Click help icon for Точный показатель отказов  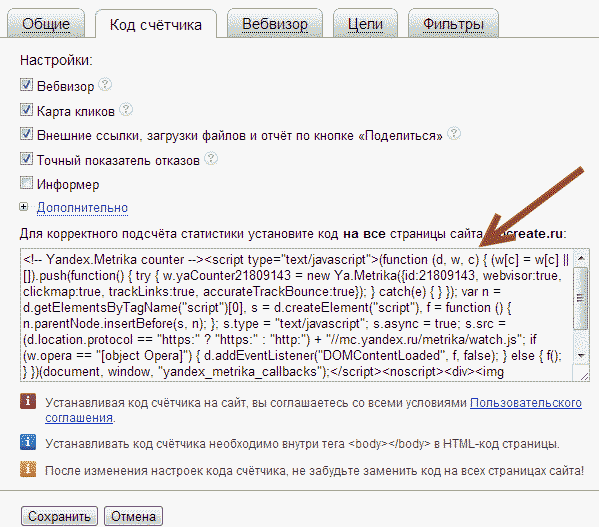point(211,158)
